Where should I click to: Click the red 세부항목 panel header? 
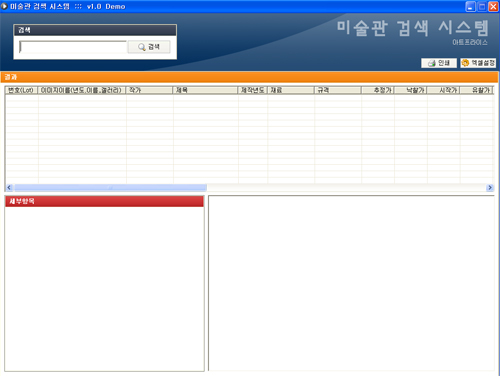(104, 201)
